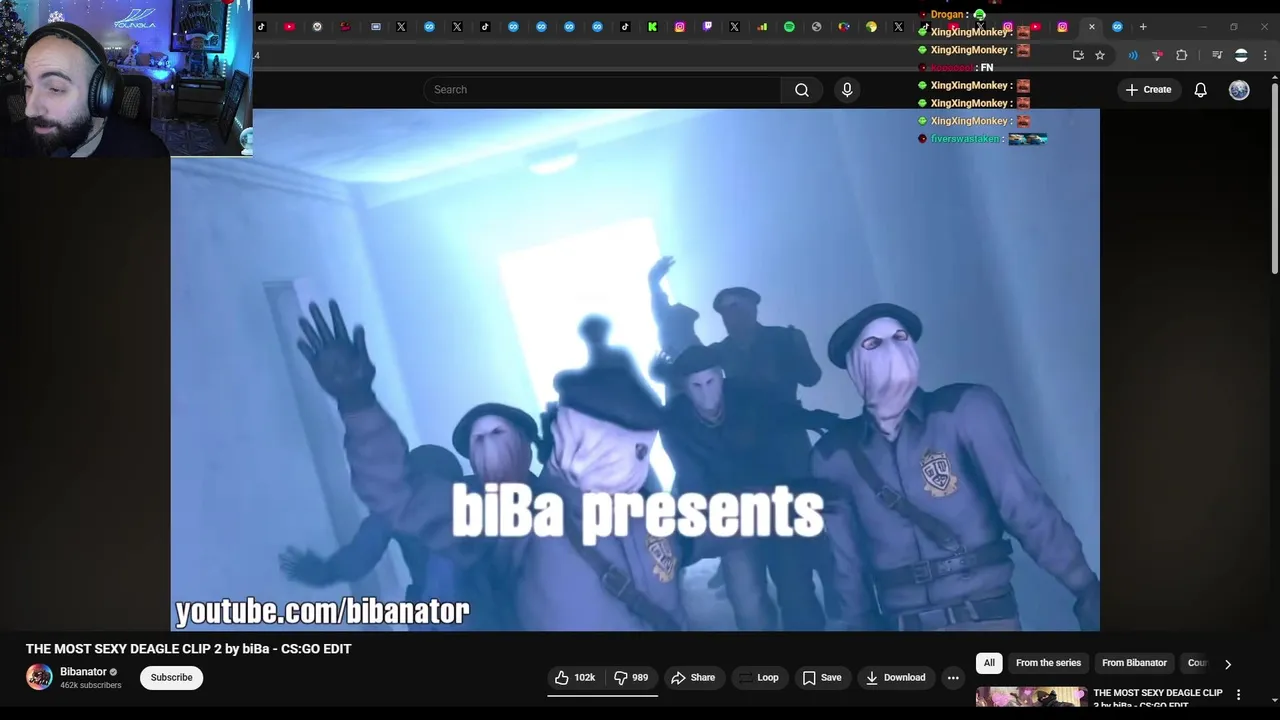Dislike the video with thumbs down
Viewport: 1280px width, 720px height.
[631, 678]
